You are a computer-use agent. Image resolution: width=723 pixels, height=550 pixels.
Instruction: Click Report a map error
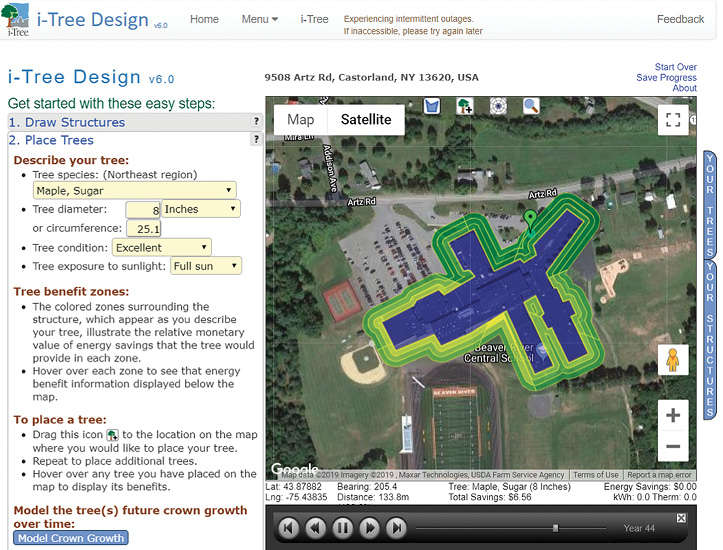tap(659, 474)
